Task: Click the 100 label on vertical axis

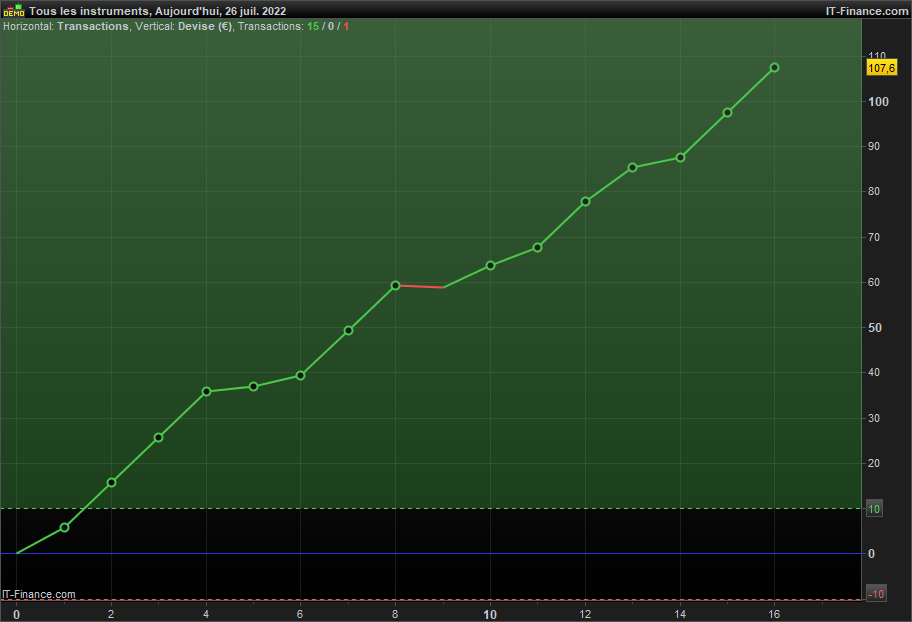Action: coord(878,102)
